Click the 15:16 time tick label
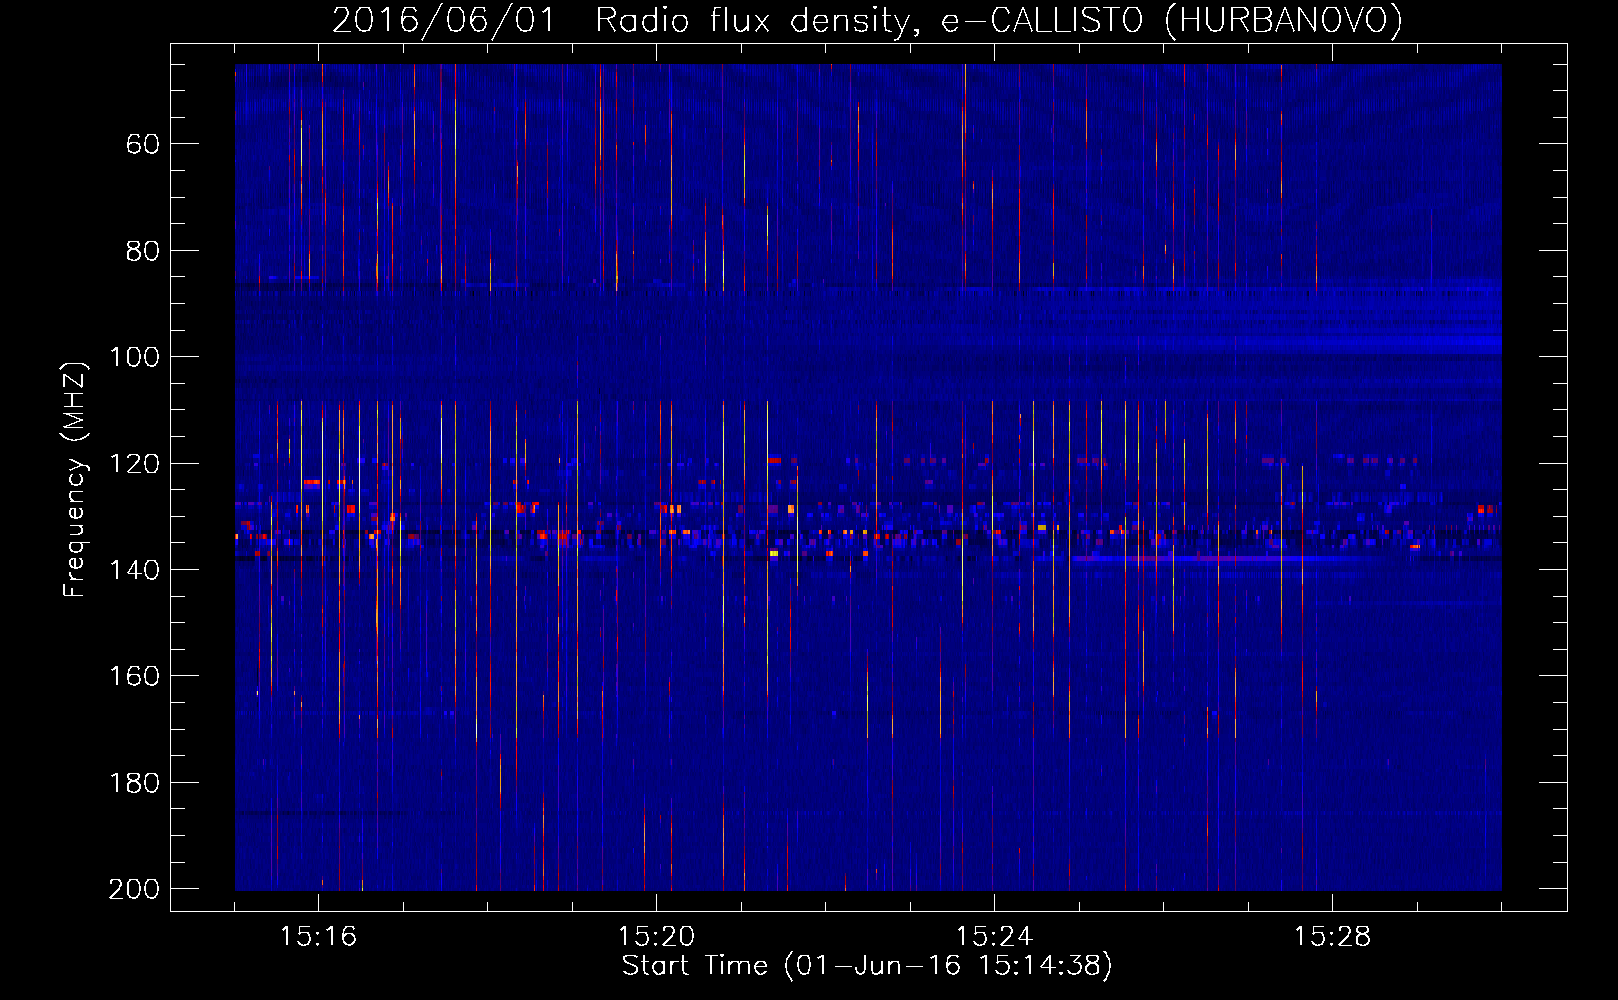1618x1000 pixels. click(x=318, y=937)
